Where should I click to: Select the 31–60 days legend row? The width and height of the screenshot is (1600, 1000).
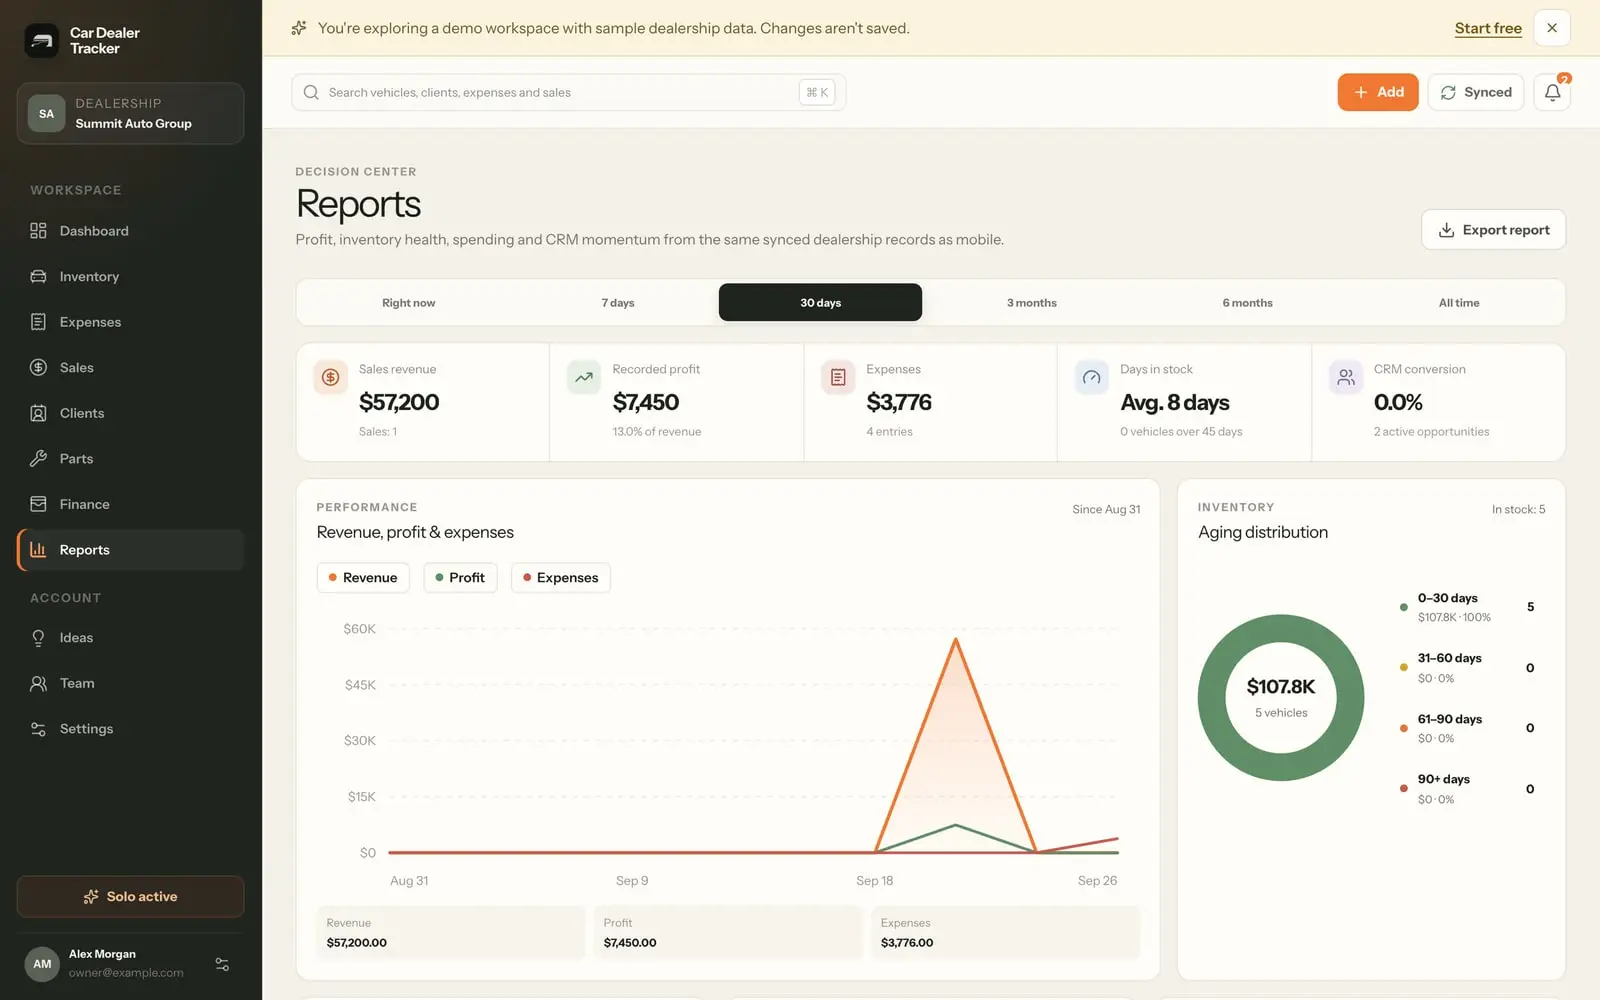pos(1468,668)
